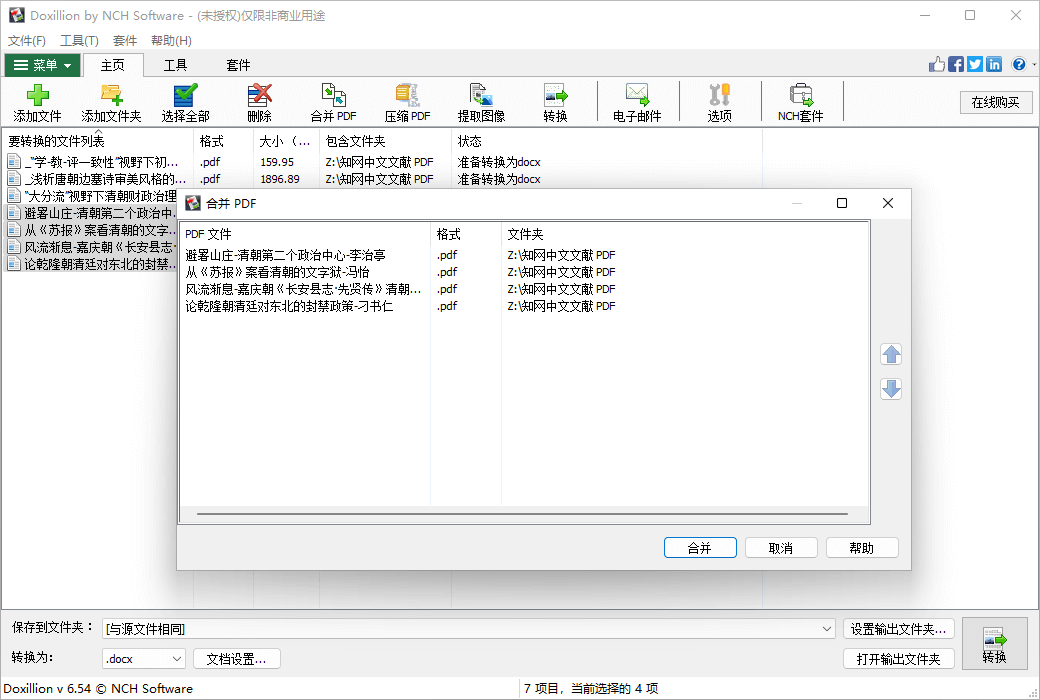Click the Facebook share icon
This screenshot has height=700, width=1040.
click(956, 64)
